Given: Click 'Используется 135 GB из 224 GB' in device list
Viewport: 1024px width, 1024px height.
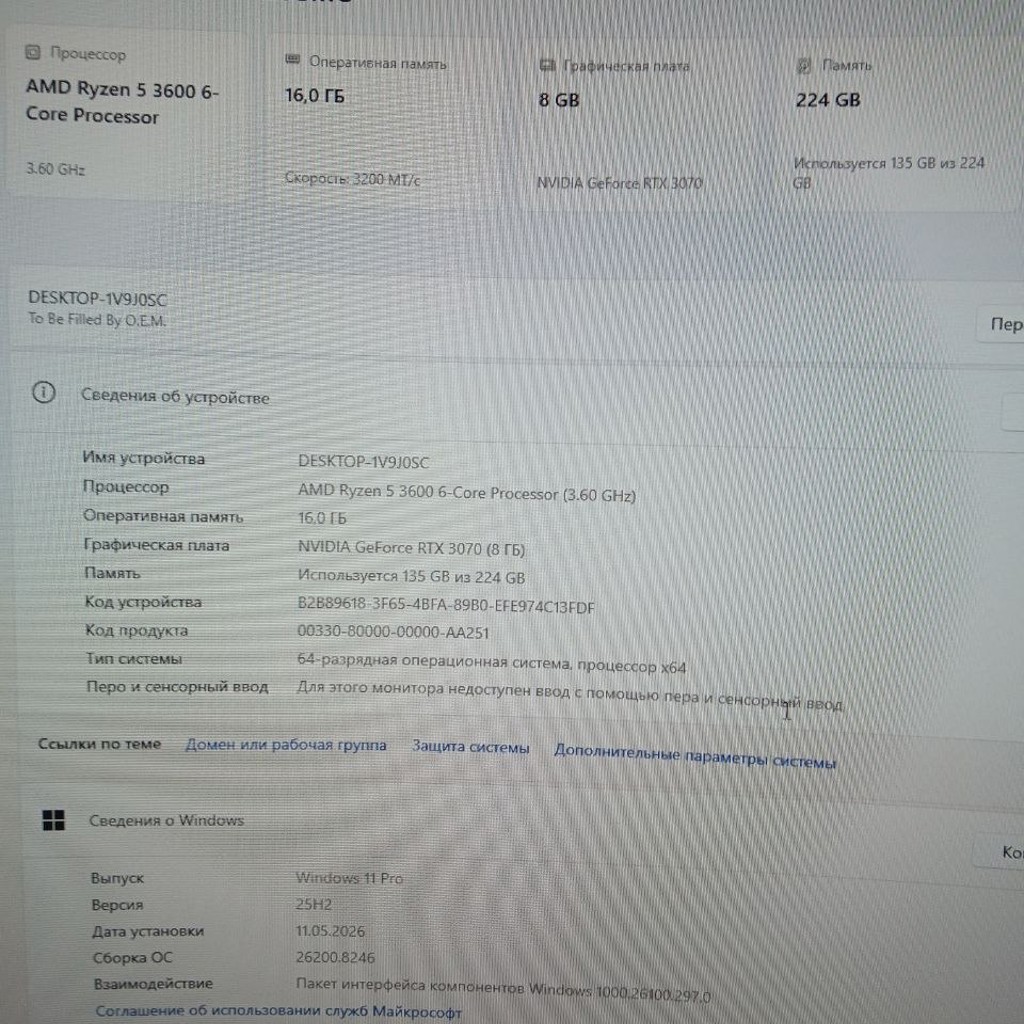Looking at the screenshot, I should (411, 577).
